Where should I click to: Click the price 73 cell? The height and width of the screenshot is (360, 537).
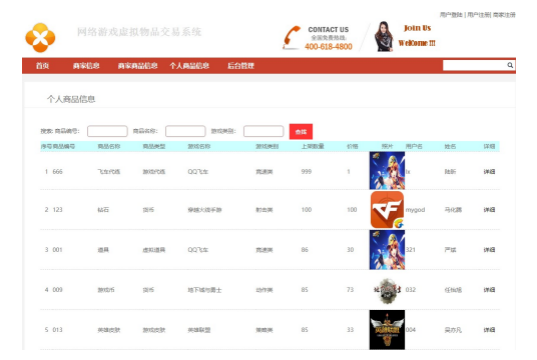350,290
